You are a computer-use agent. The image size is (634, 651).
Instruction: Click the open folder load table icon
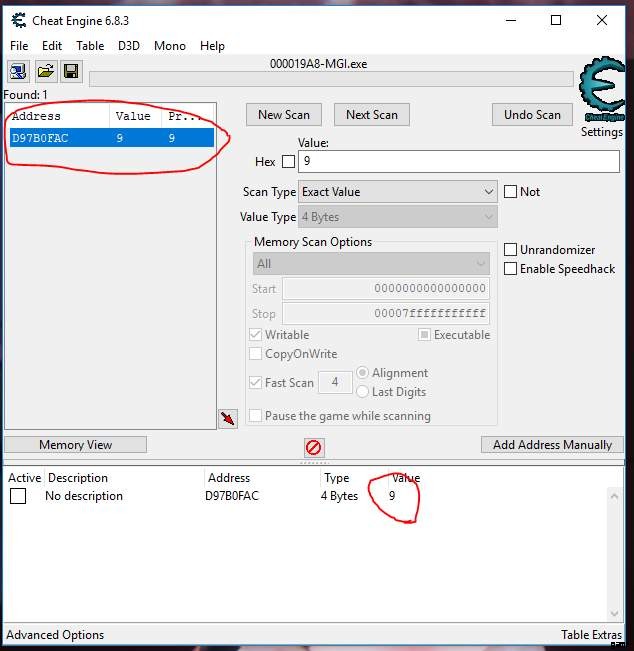point(46,71)
